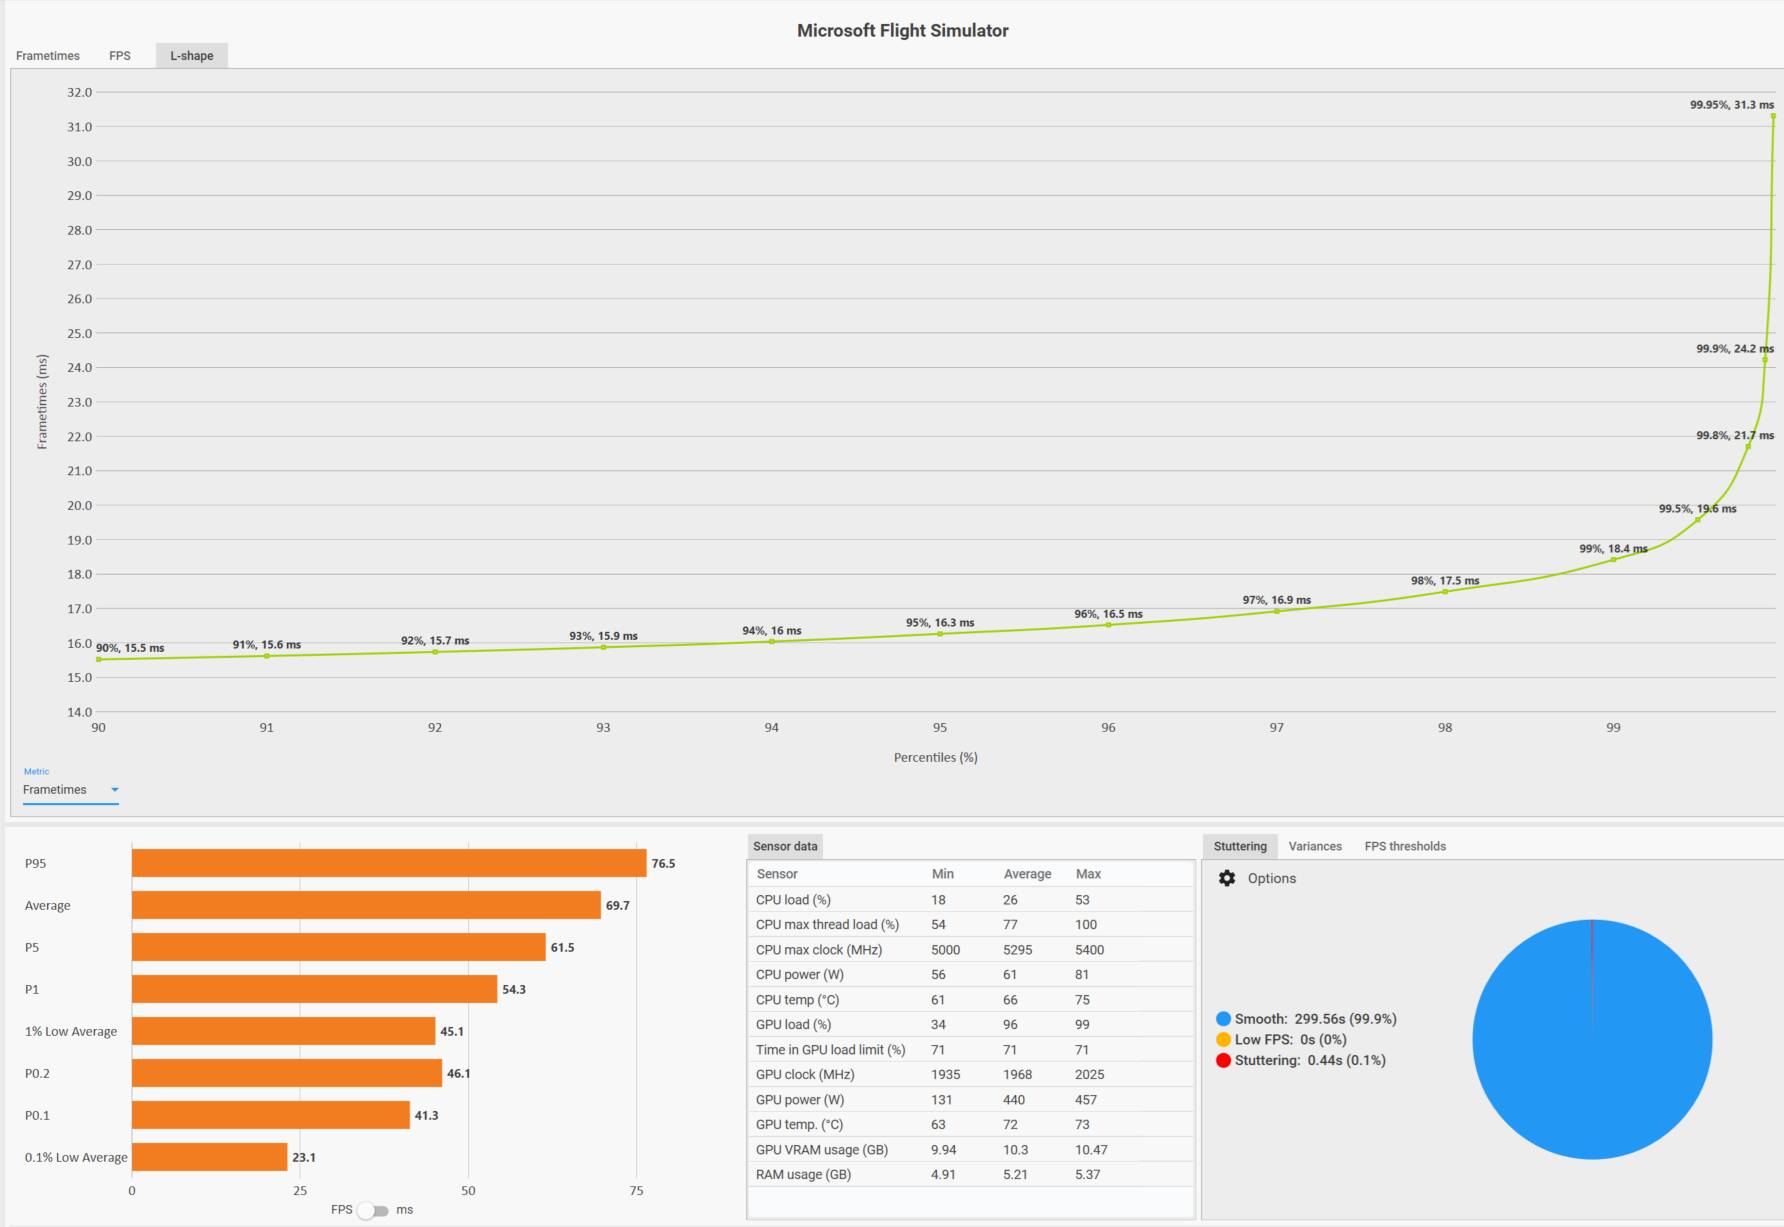The width and height of the screenshot is (1784, 1227).
Task: Click the 99.95%, 31.3 ms data point
Action: (x=1773, y=116)
